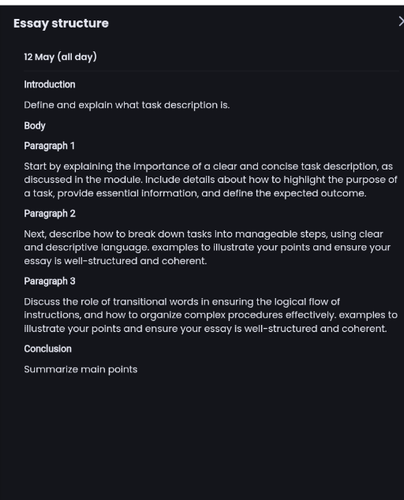Click the Body heading
Image resolution: width=404 pixels, height=500 pixels.
click(35, 126)
